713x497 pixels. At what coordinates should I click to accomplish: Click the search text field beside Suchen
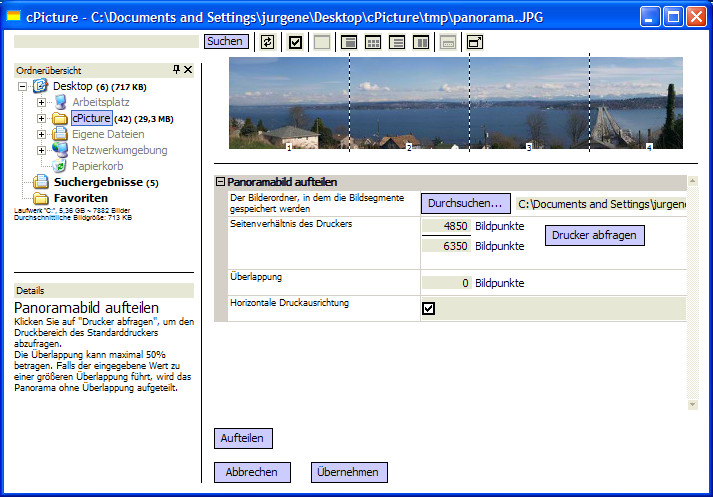pos(107,42)
